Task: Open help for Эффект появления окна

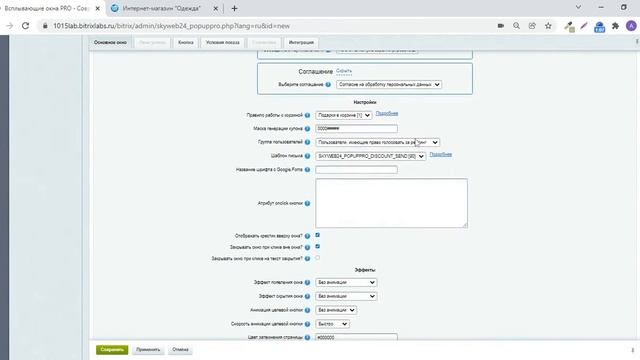Action: point(307,282)
